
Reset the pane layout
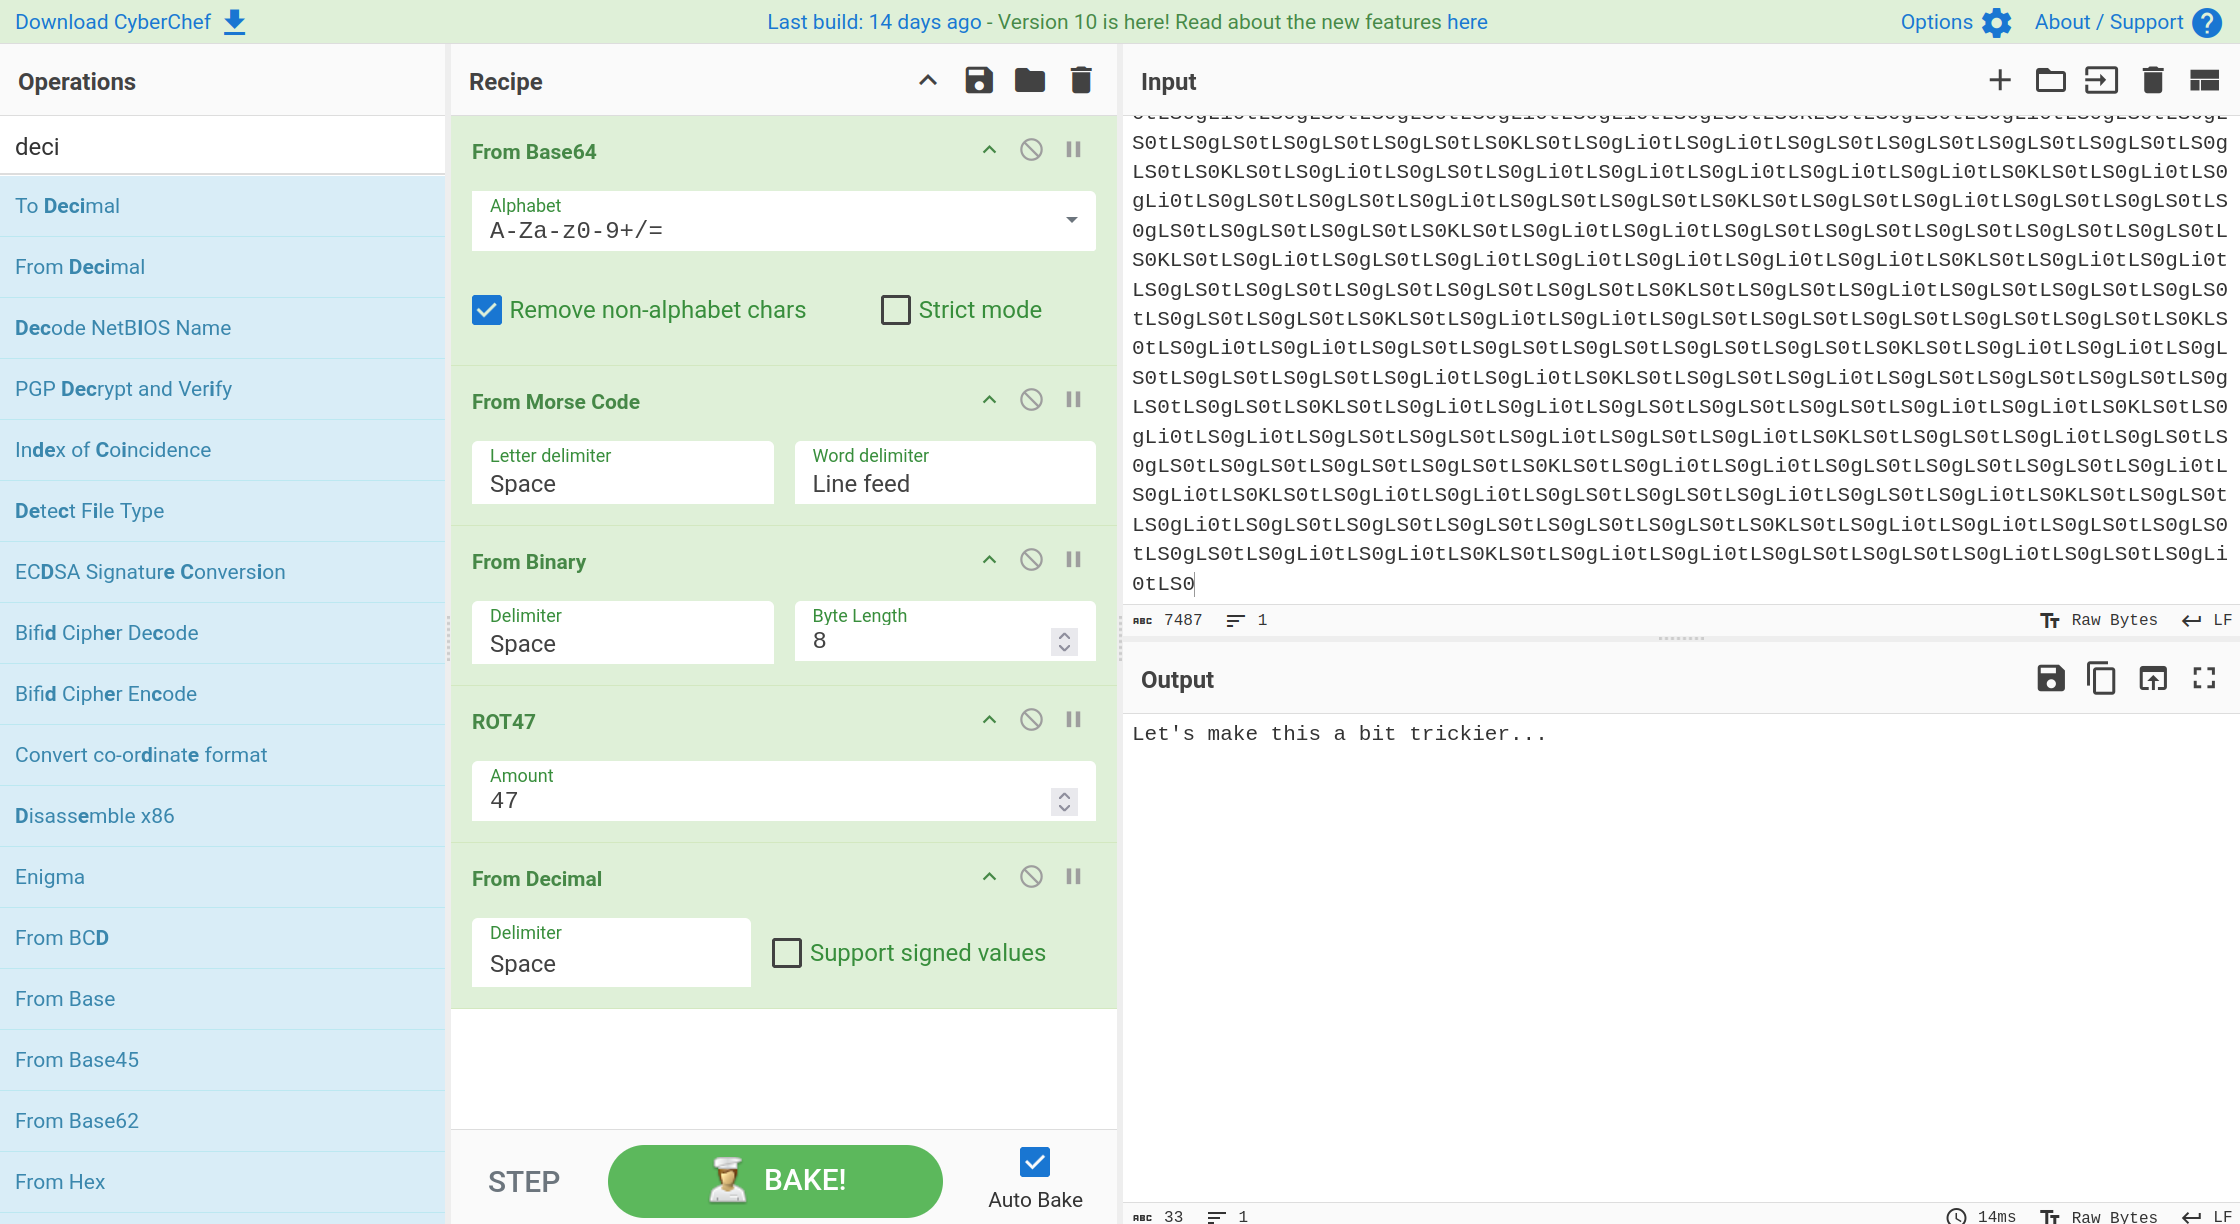click(x=2204, y=81)
